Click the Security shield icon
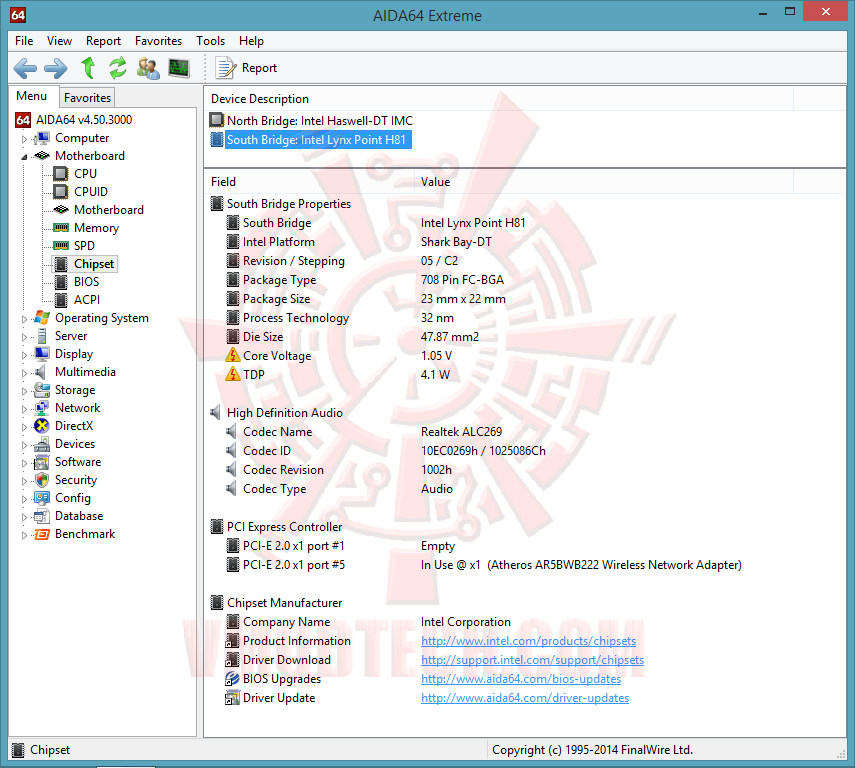This screenshot has width=855, height=768. click(x=42, y=479)
